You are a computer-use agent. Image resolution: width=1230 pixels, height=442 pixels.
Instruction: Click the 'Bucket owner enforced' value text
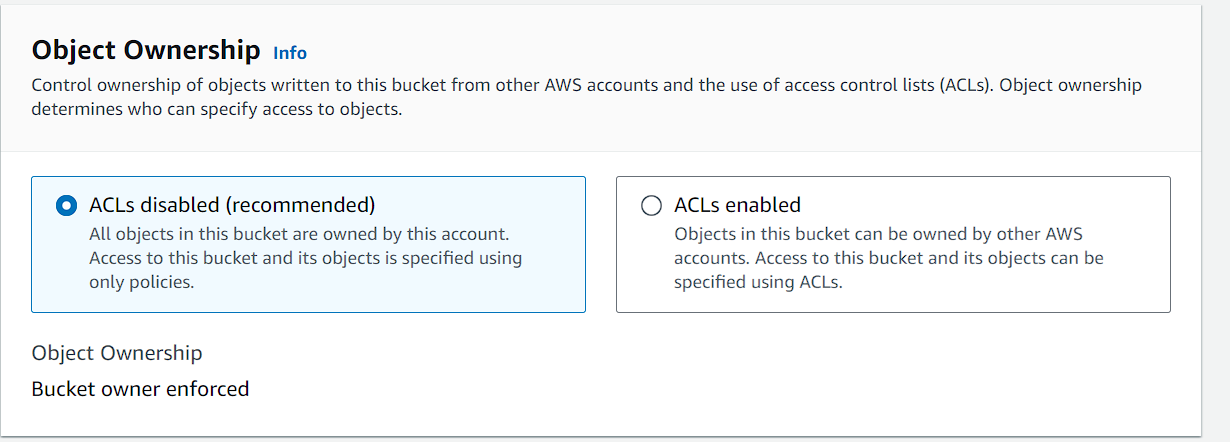140,389
